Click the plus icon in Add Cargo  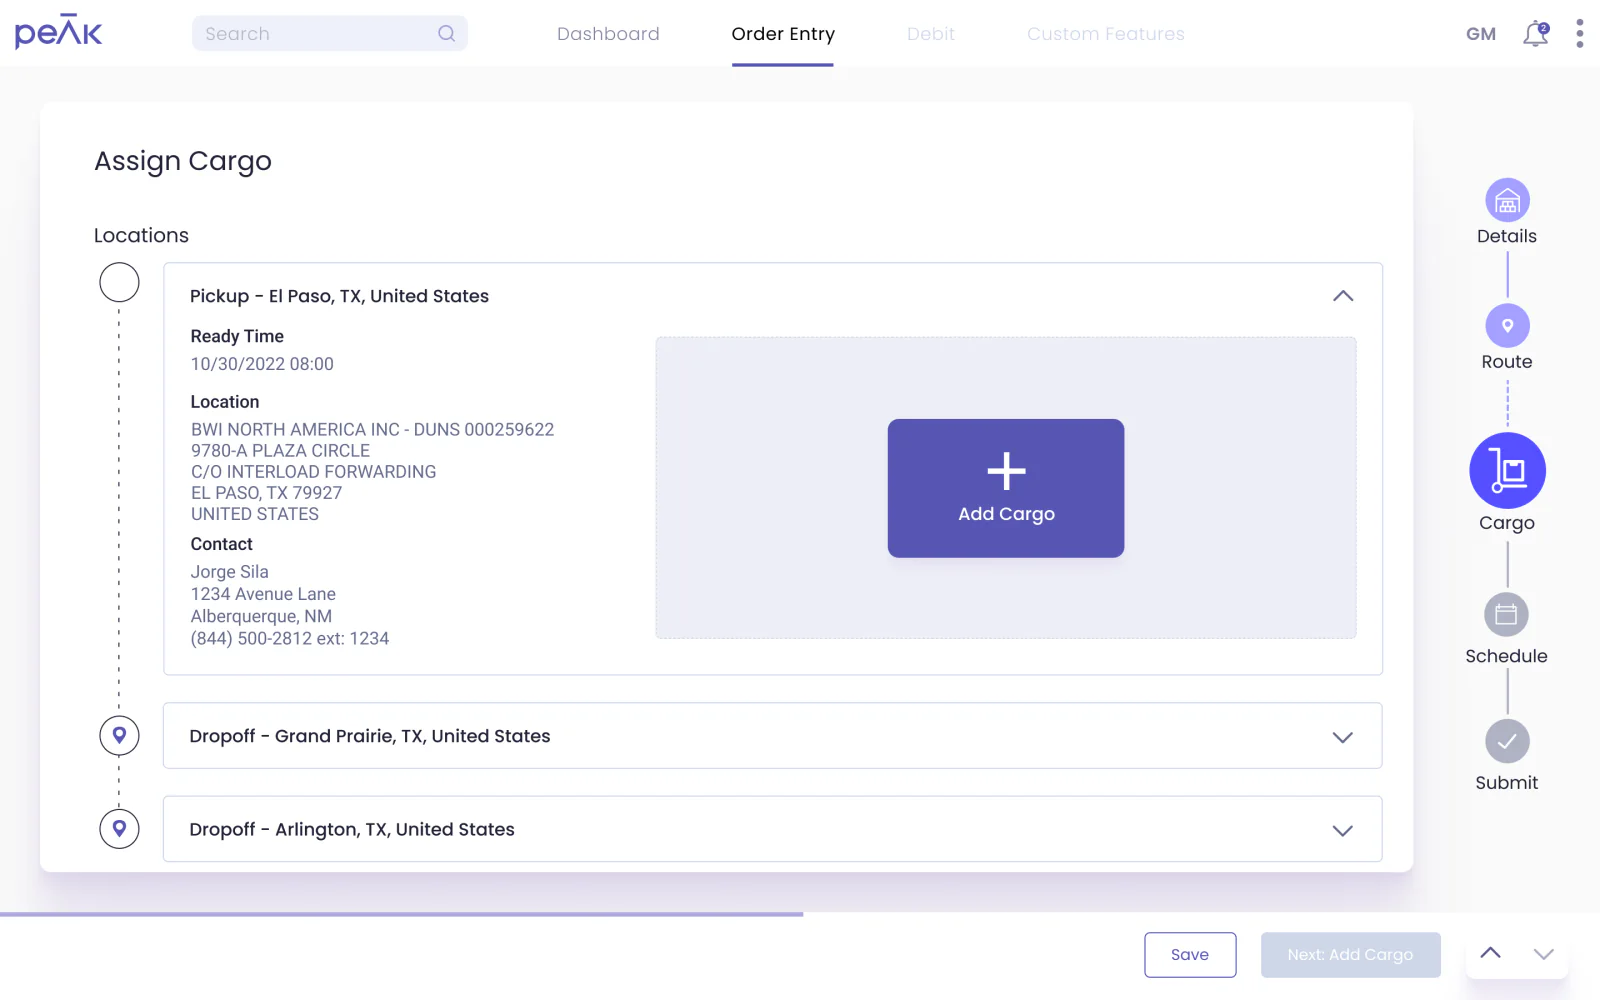tap(1006, 471)
